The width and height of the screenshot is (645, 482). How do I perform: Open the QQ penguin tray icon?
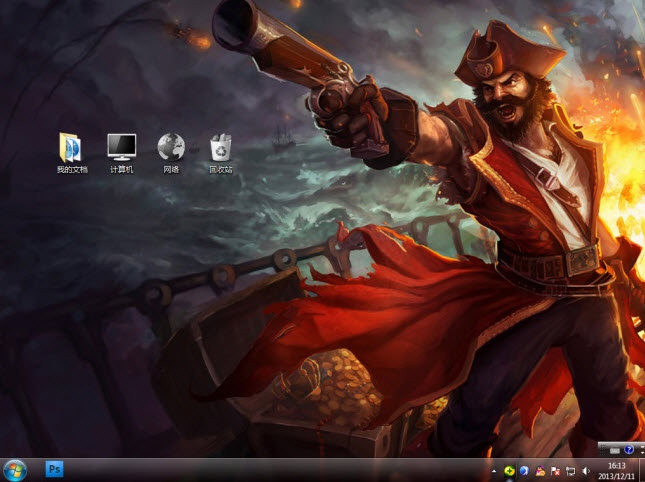tap(540, 471)
